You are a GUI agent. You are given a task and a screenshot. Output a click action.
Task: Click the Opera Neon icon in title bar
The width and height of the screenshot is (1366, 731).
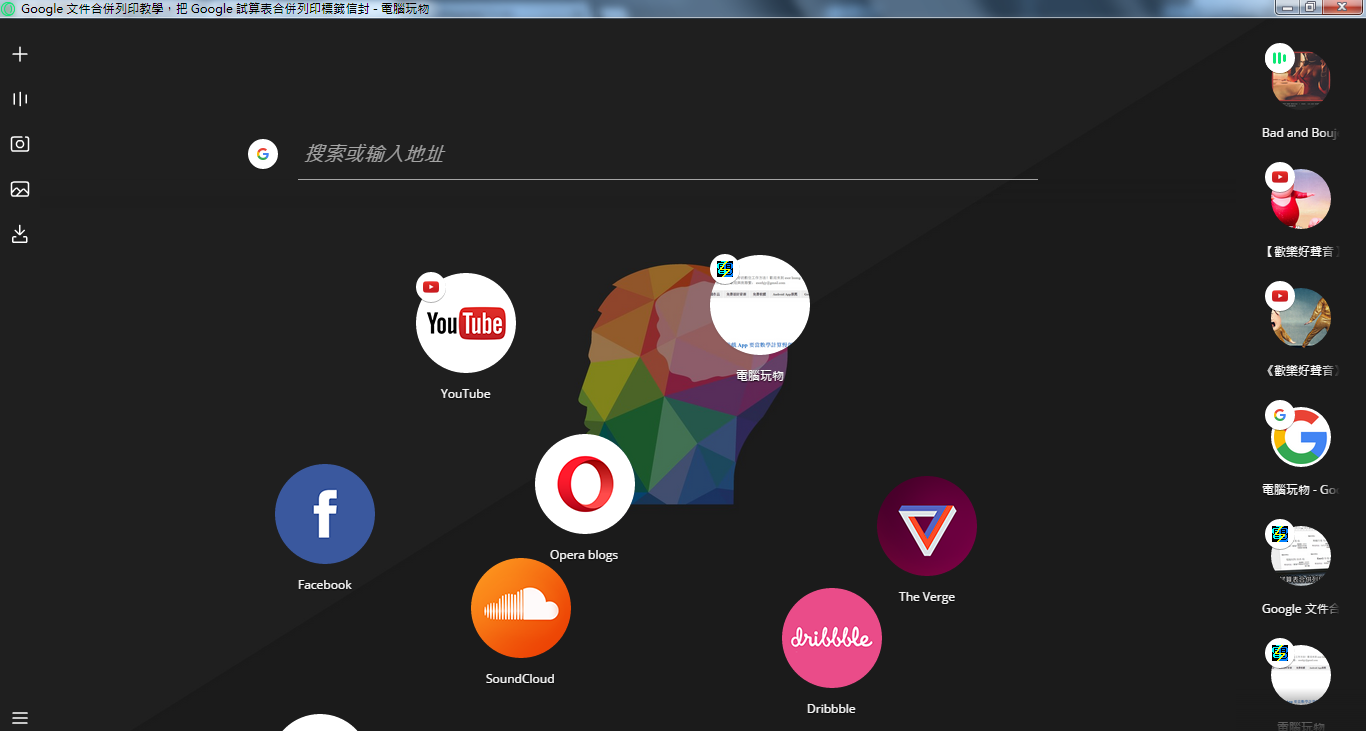coord(8,8)
